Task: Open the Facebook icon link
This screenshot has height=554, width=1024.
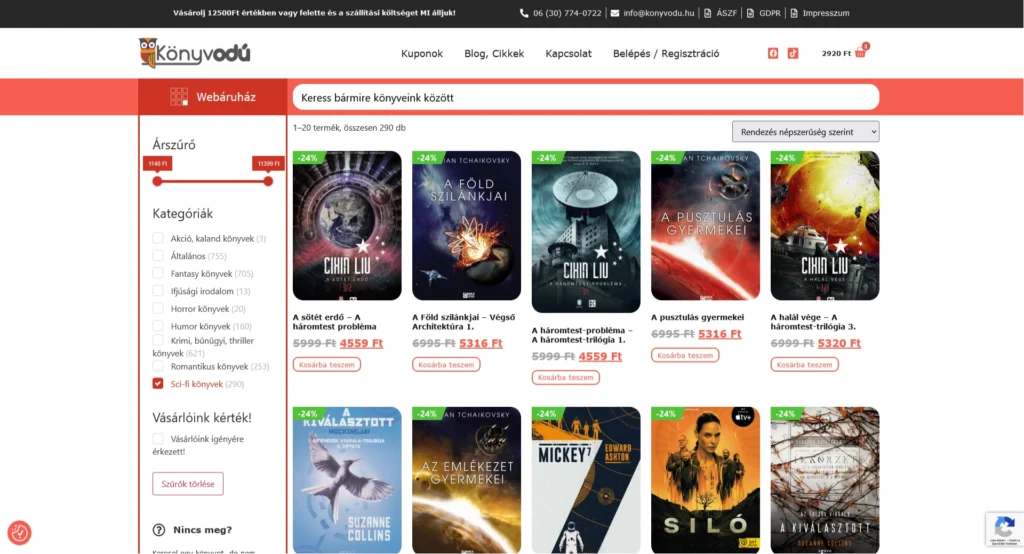Action: pyautogui.click(x=773, y=54)
